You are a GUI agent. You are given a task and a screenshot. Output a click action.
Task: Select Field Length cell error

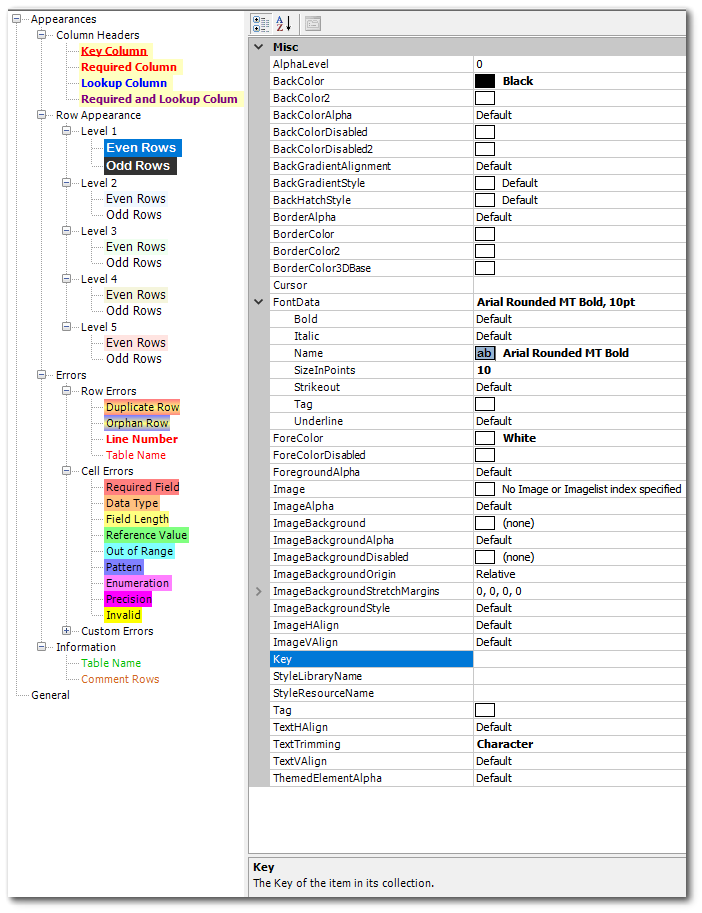pos(137,519)
